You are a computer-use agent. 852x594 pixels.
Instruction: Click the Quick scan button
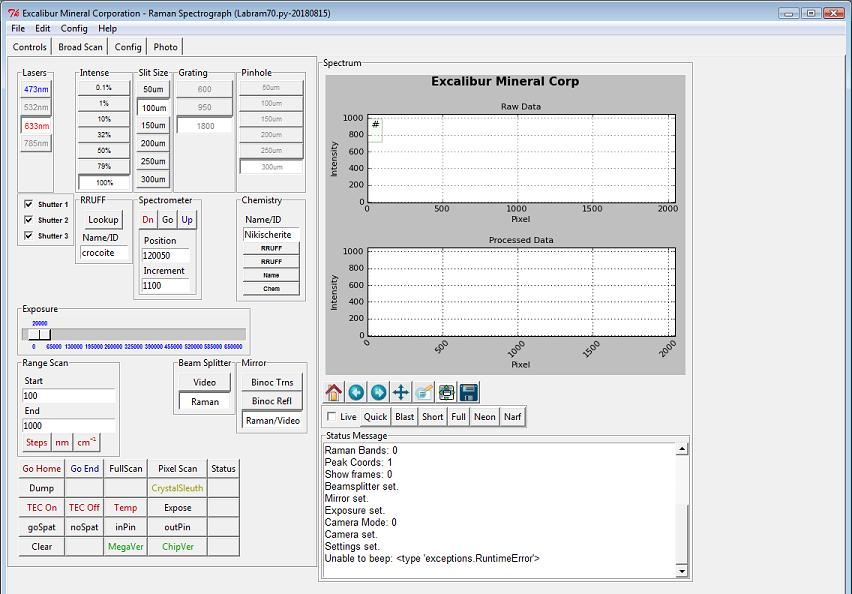(x=375, y=416)
